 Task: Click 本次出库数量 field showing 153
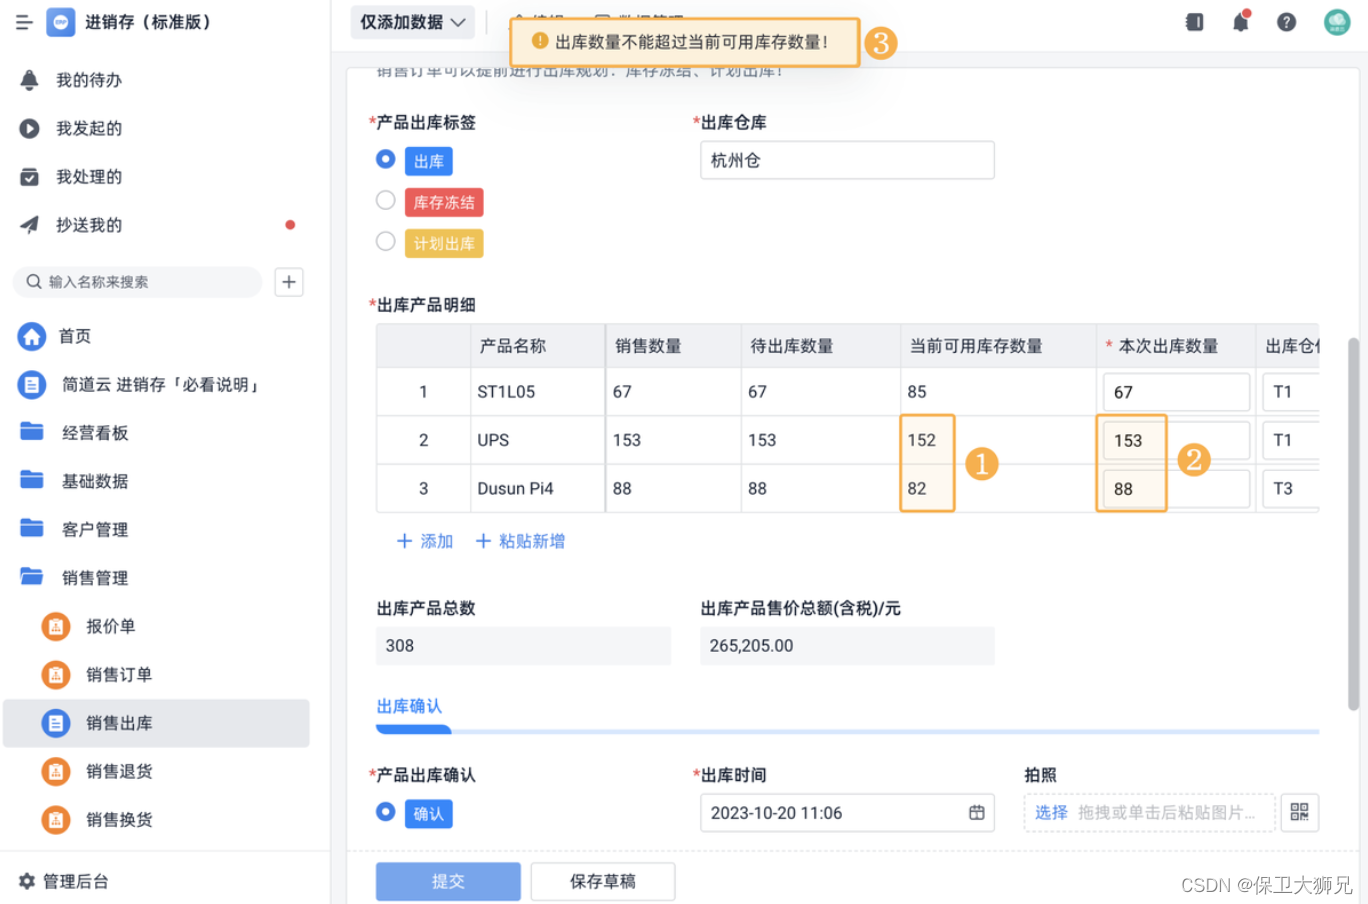coord(1176,441)
